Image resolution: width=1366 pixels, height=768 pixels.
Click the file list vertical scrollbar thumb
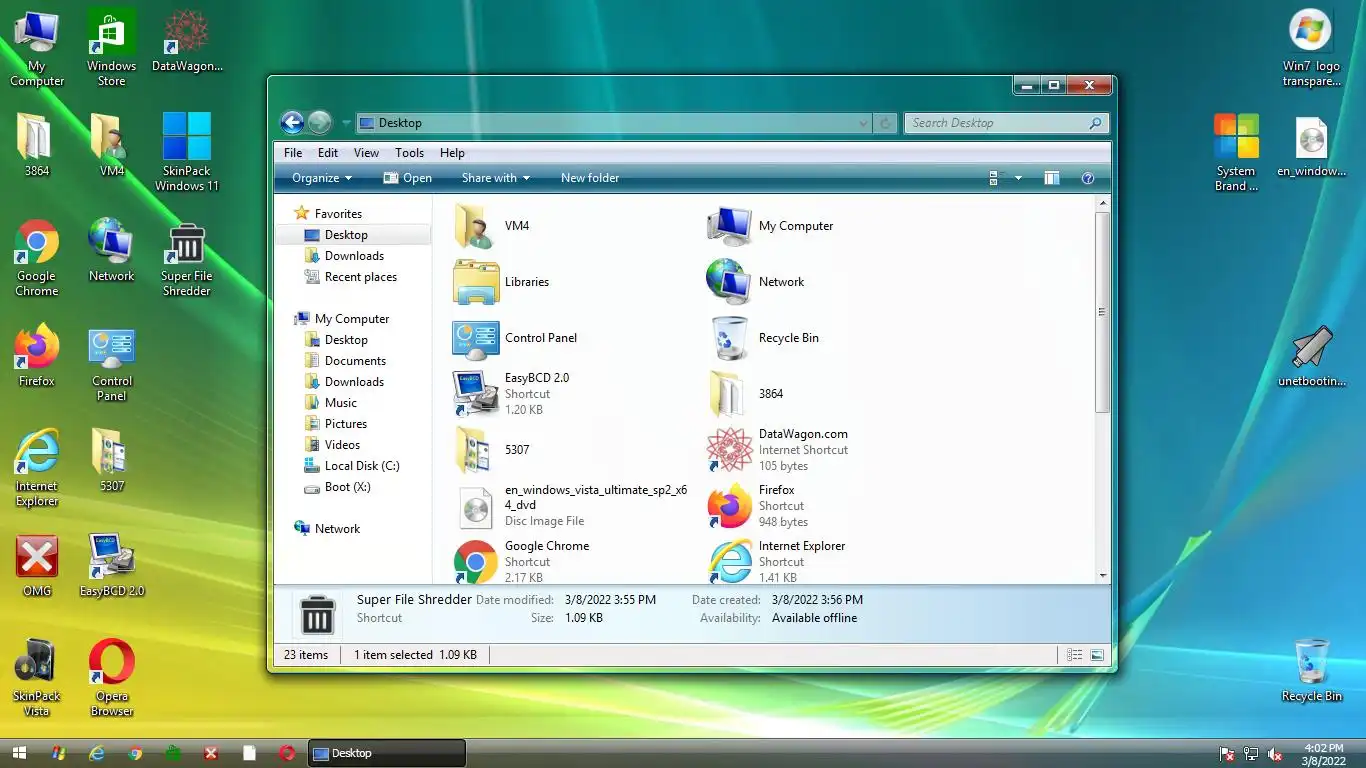(x=1102, y=312)
